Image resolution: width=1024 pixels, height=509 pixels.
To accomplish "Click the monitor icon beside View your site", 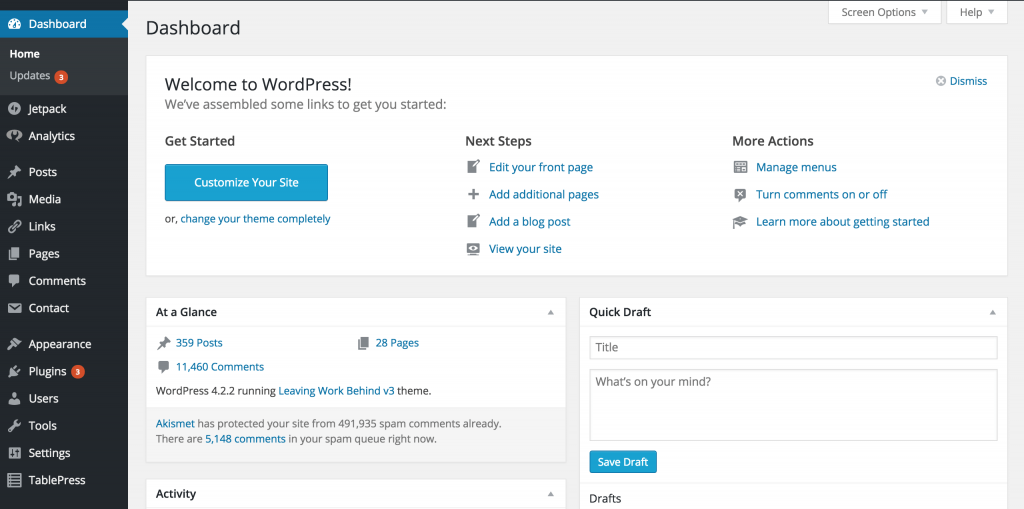I will tap(473, 249).
